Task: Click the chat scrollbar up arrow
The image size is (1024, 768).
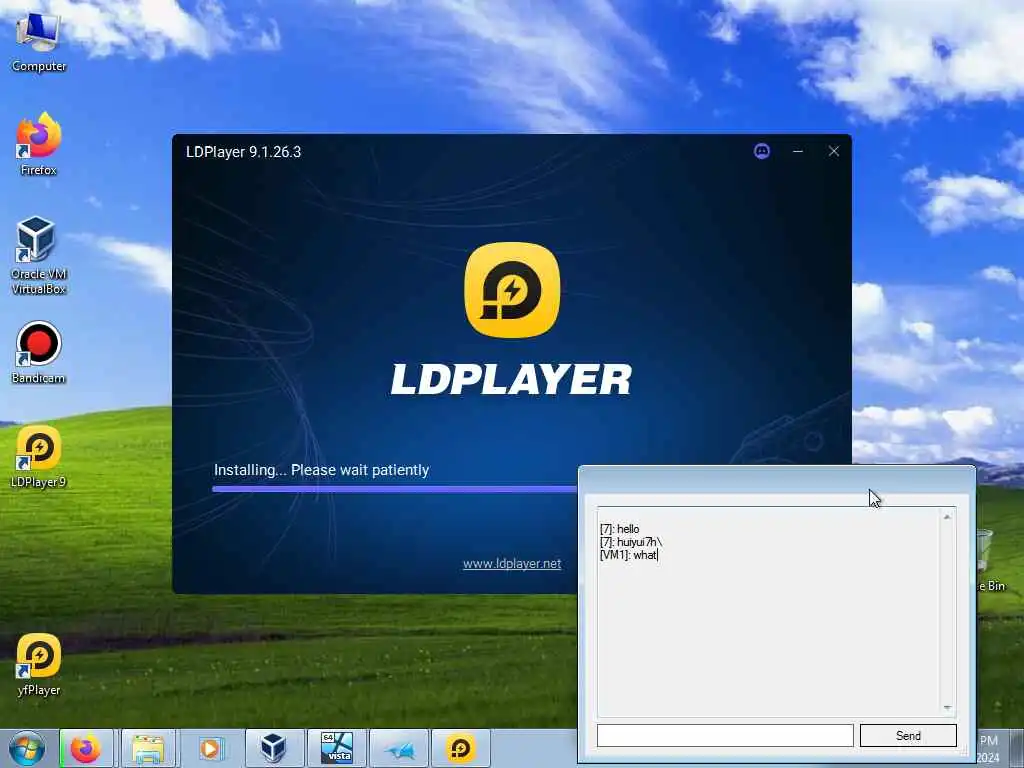Action: [947, 517]
